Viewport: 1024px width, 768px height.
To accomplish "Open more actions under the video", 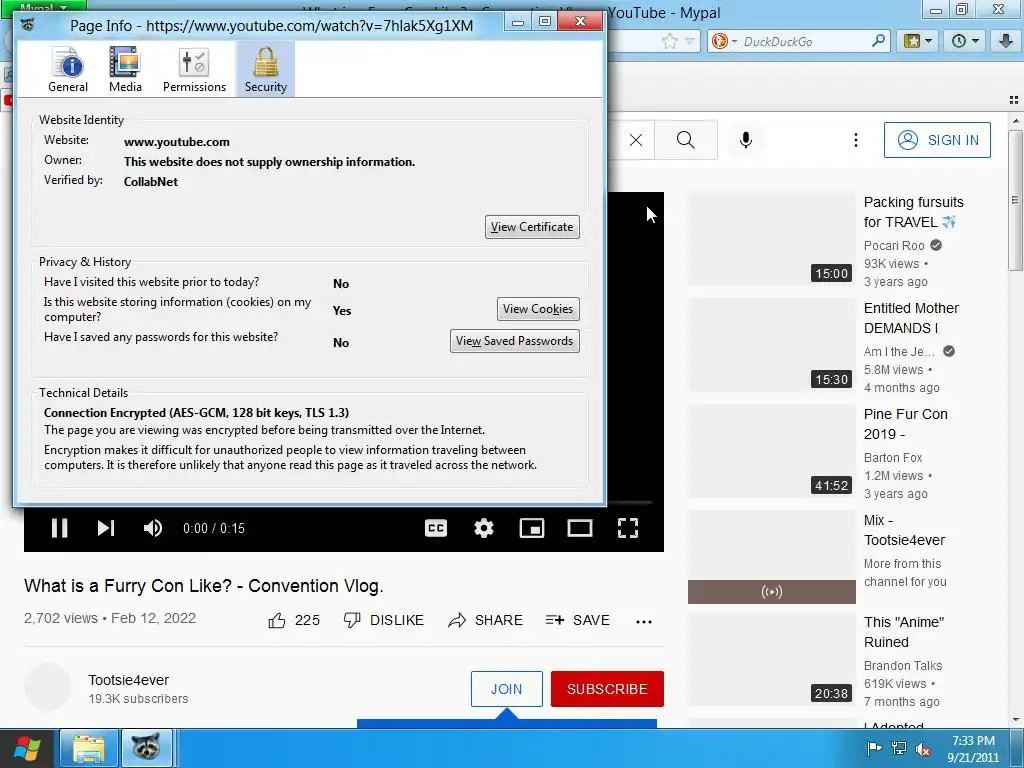I will 644,622.
